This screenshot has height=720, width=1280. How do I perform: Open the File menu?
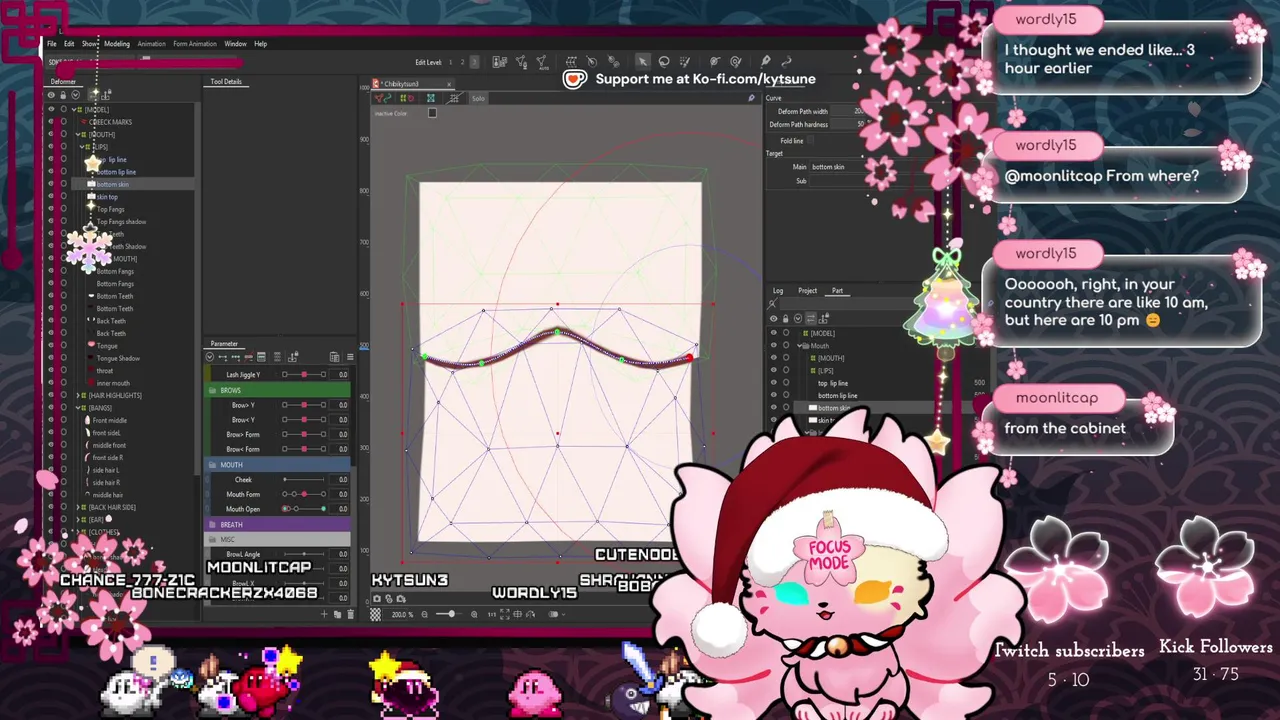52,44
